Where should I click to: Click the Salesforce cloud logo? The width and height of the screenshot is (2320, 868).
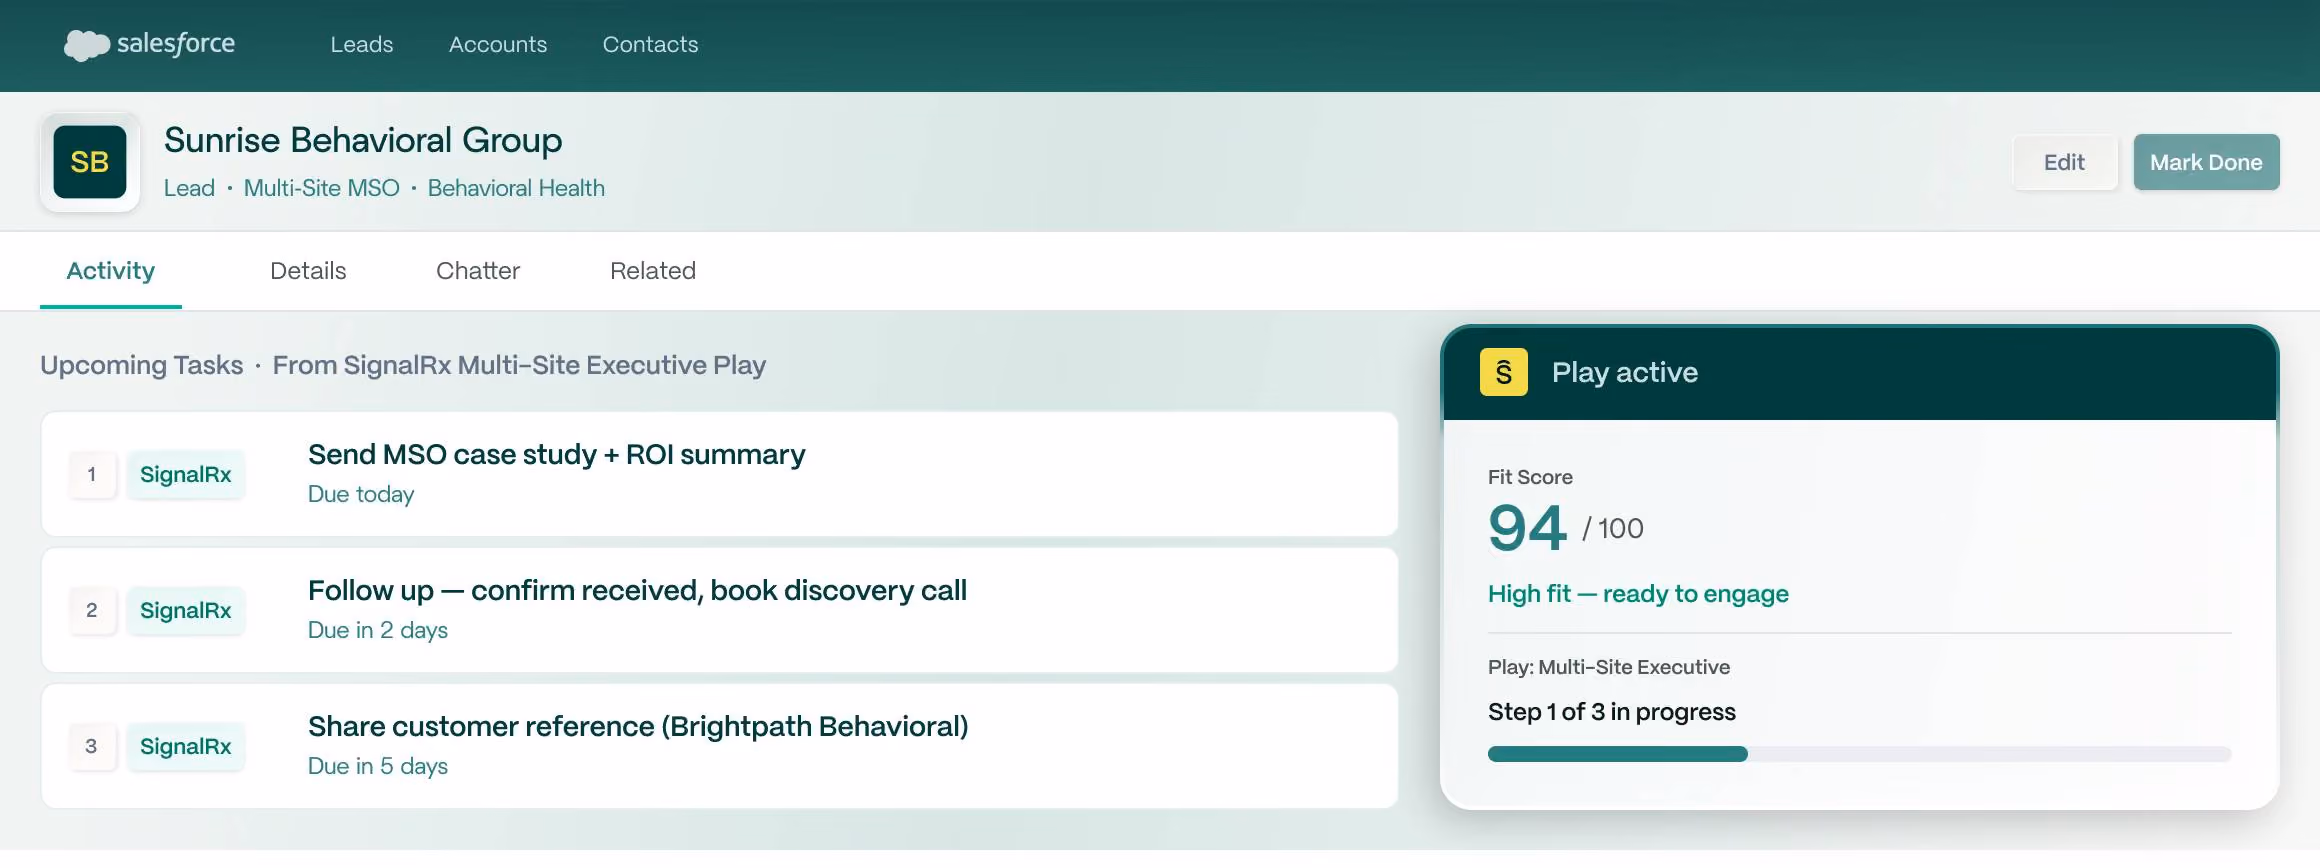[x=150, y=44]
